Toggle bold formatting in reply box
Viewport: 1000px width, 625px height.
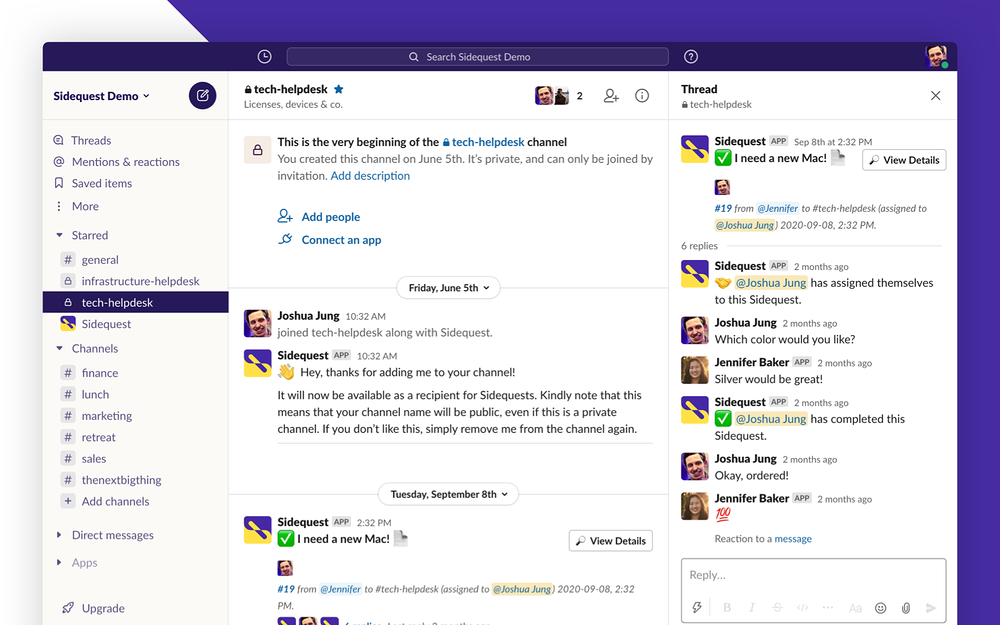coord(726,608)
